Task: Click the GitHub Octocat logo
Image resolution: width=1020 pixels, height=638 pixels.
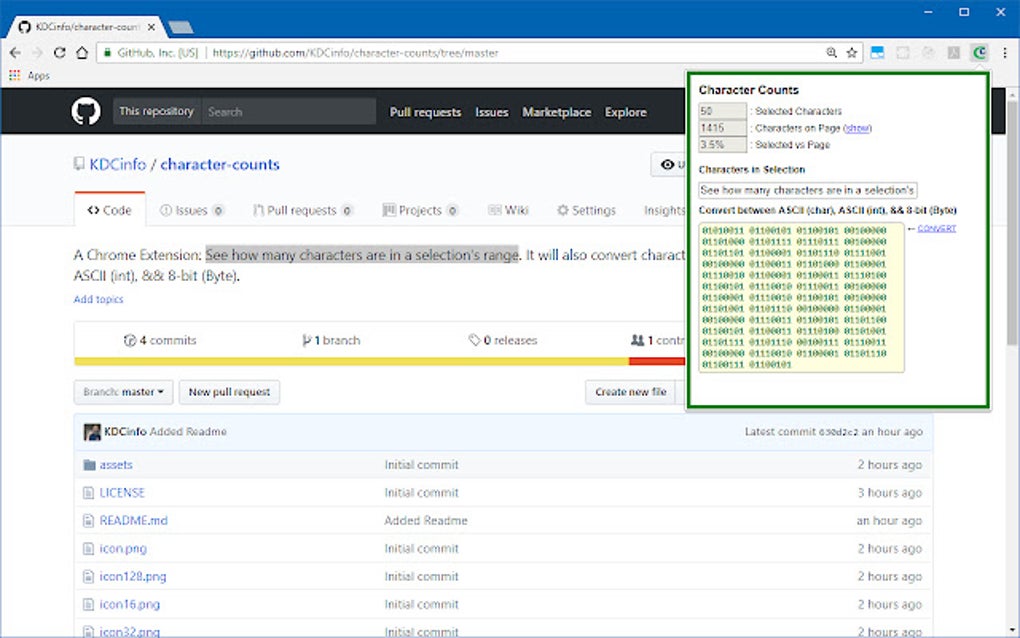Action: coord(85,111)
